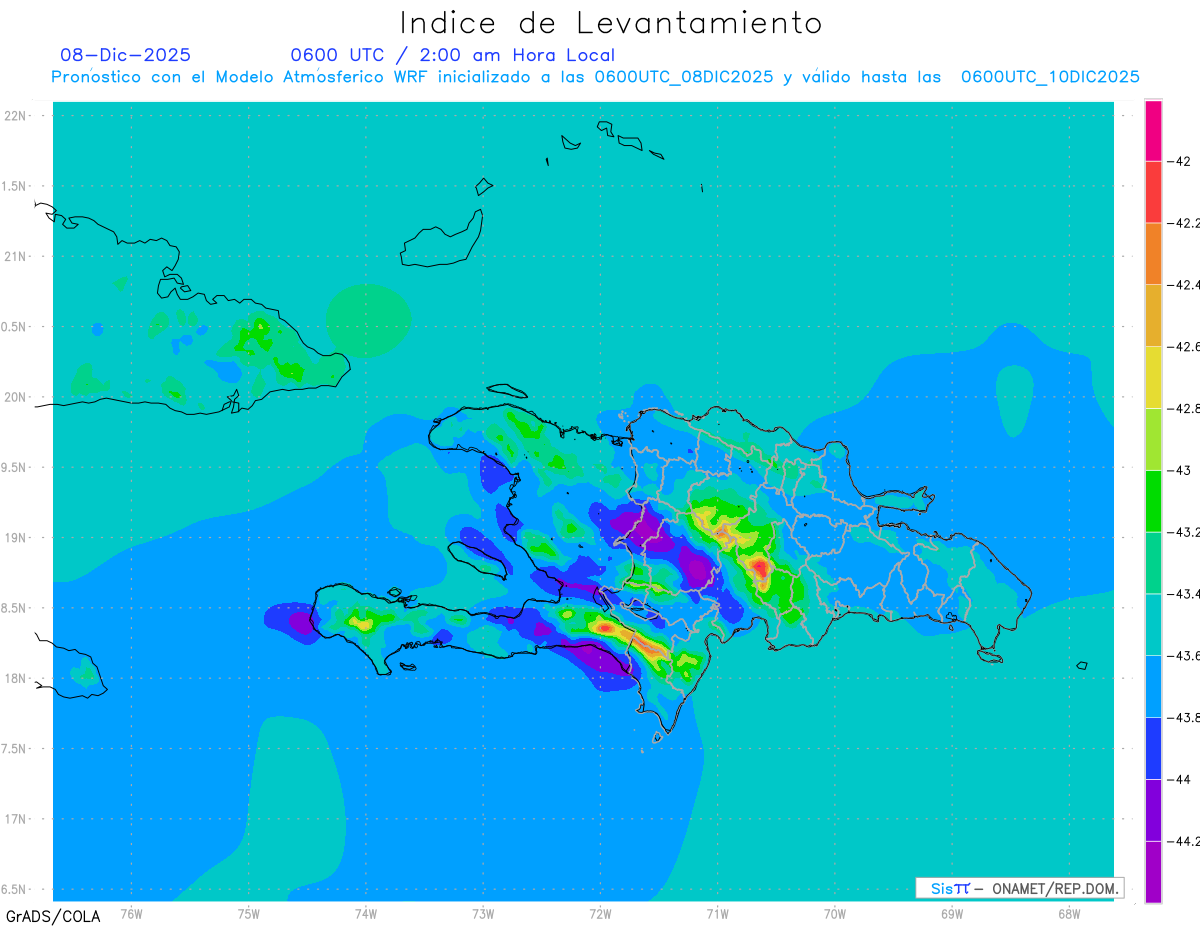Pick the orange swatch between -42.2 and -42.4
1200x927 pixels.
[1153, 254]
